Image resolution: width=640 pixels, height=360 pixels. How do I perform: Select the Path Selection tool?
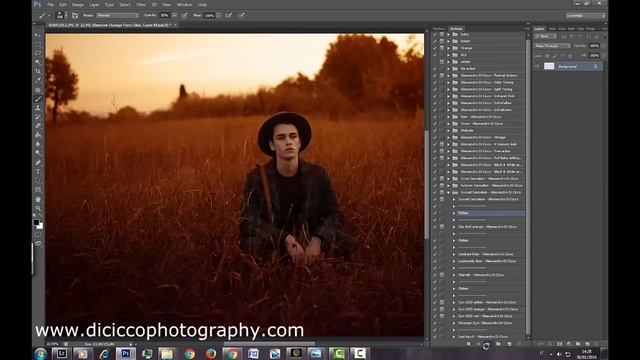point(38,180)
